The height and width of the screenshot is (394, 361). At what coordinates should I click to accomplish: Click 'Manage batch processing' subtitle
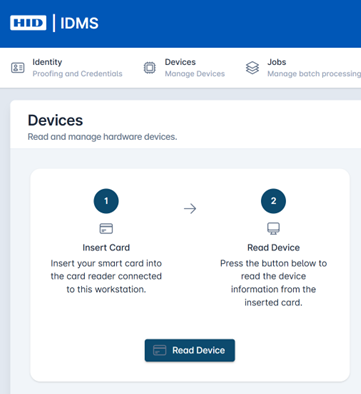coord(314,74)
